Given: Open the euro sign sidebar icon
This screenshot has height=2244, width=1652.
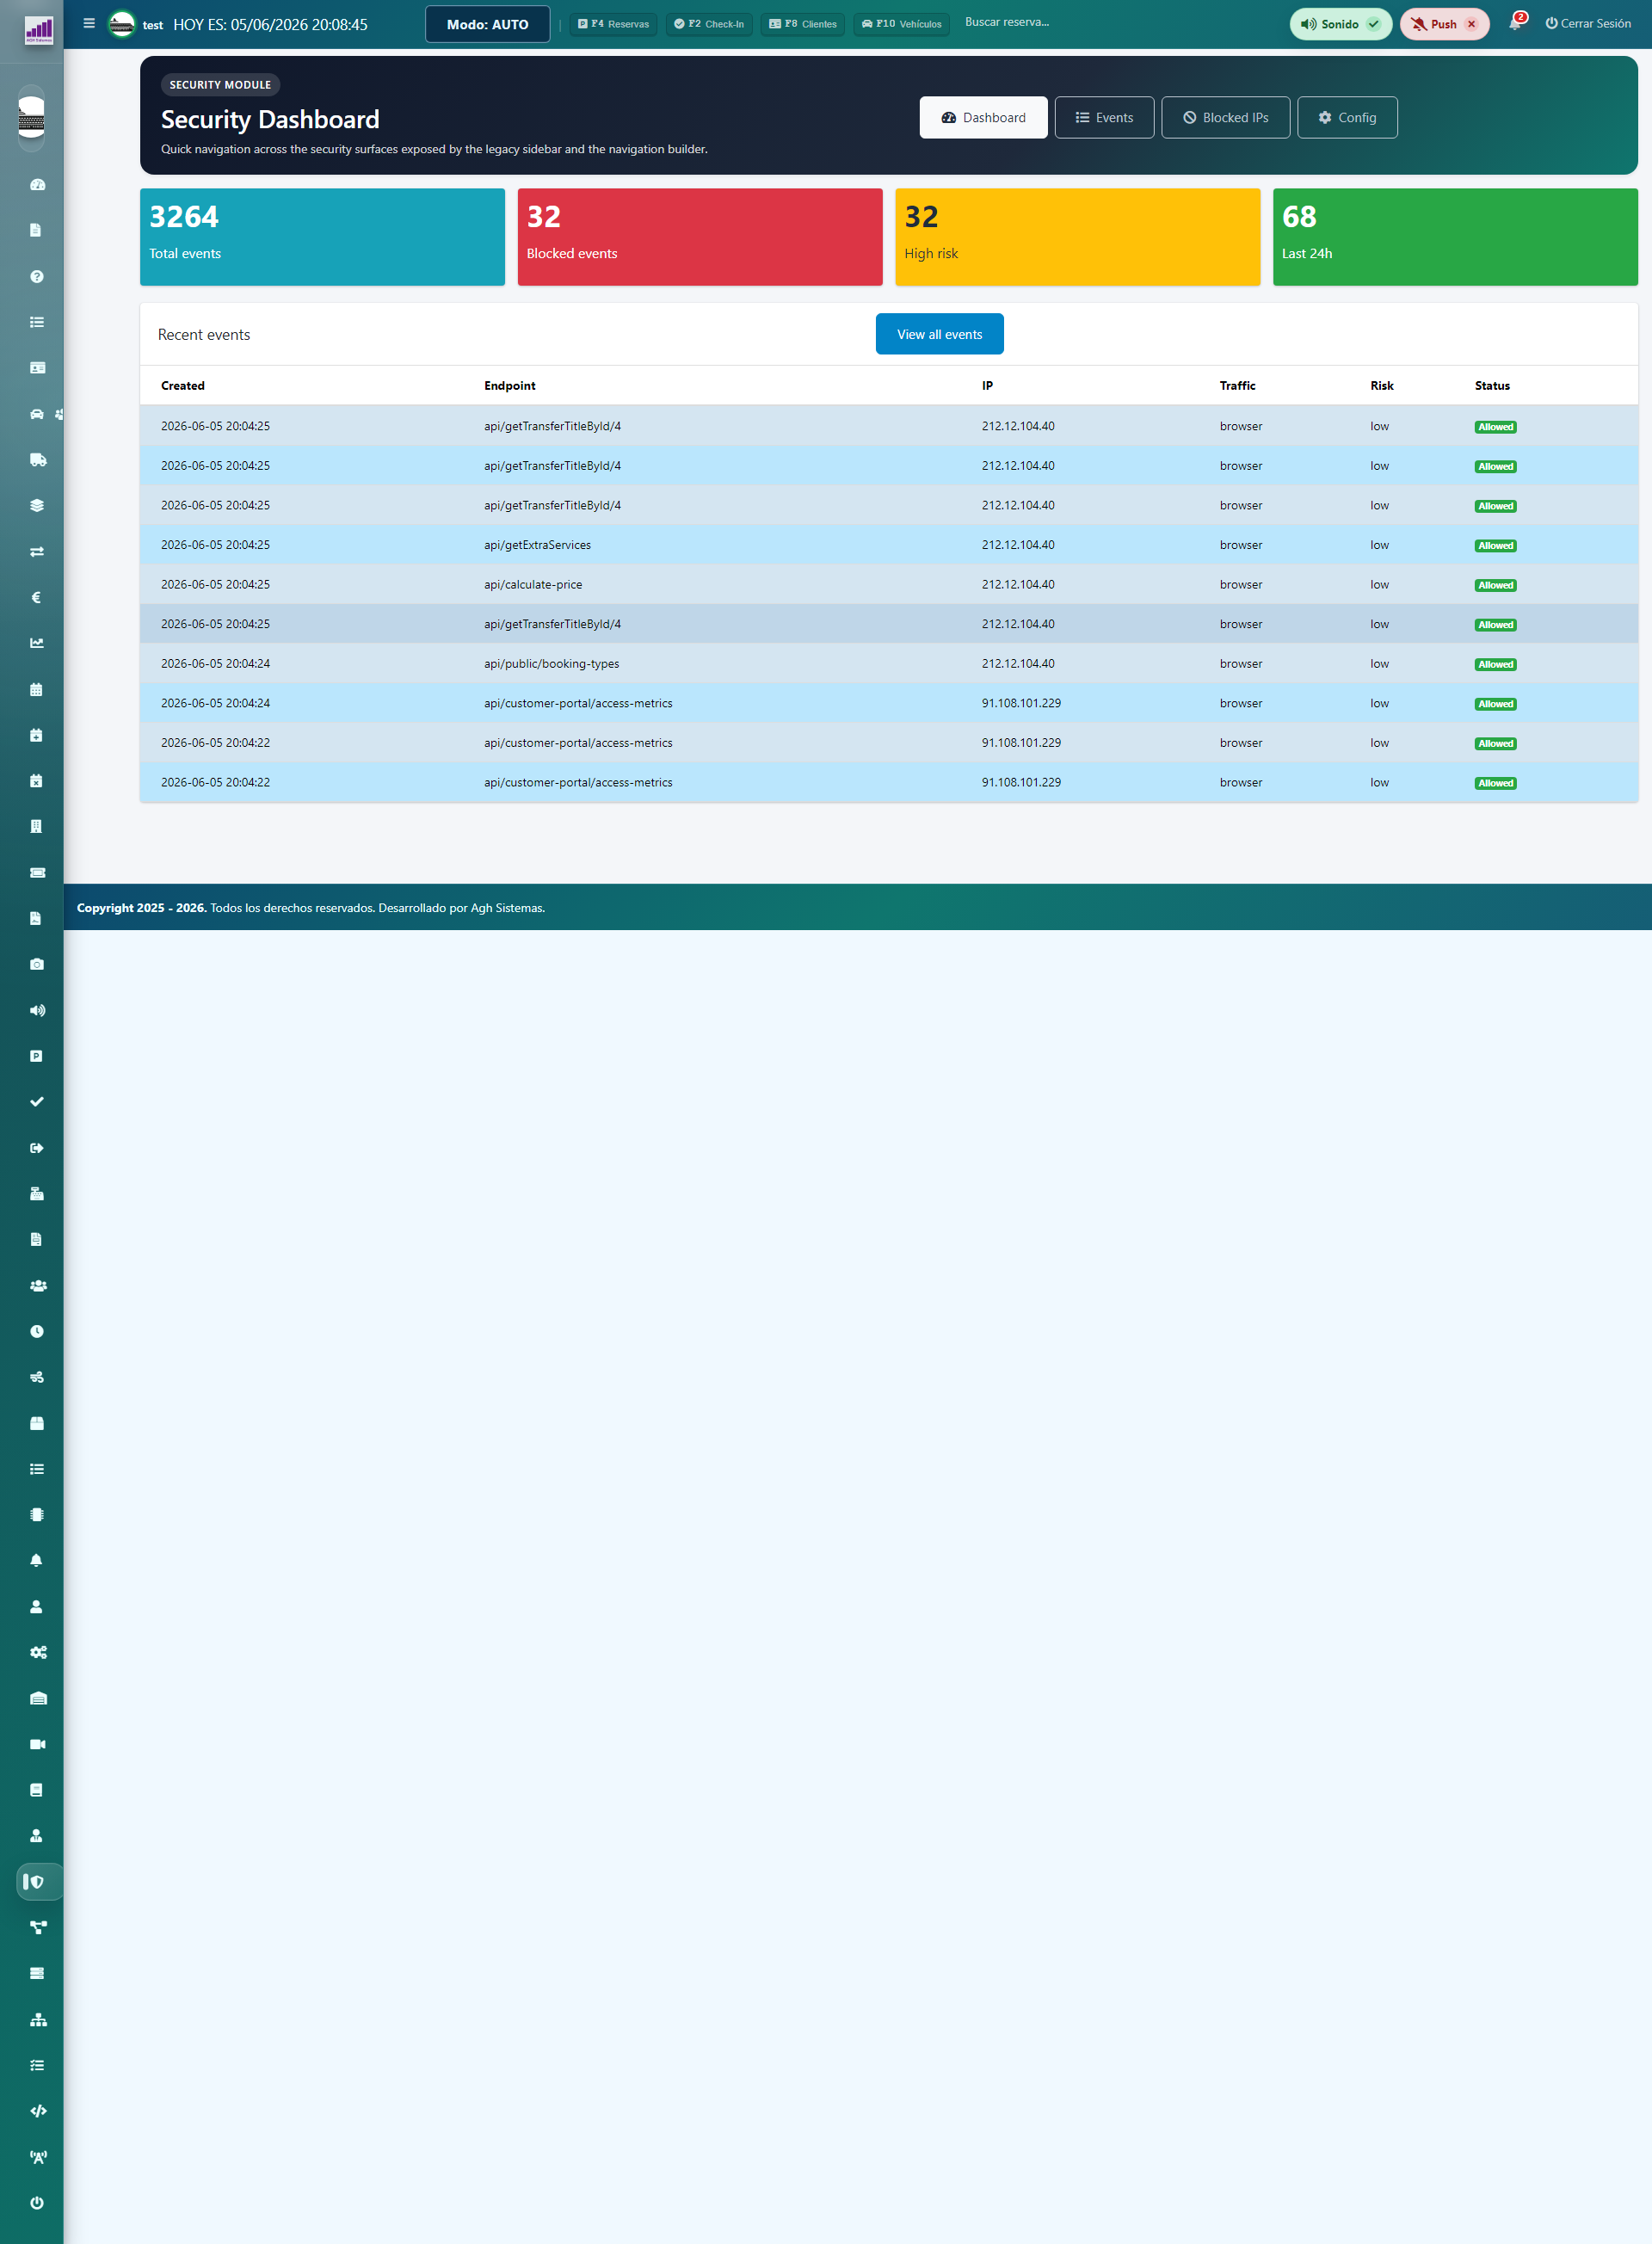Looking at the screenshot, I should tap(37, 597).
